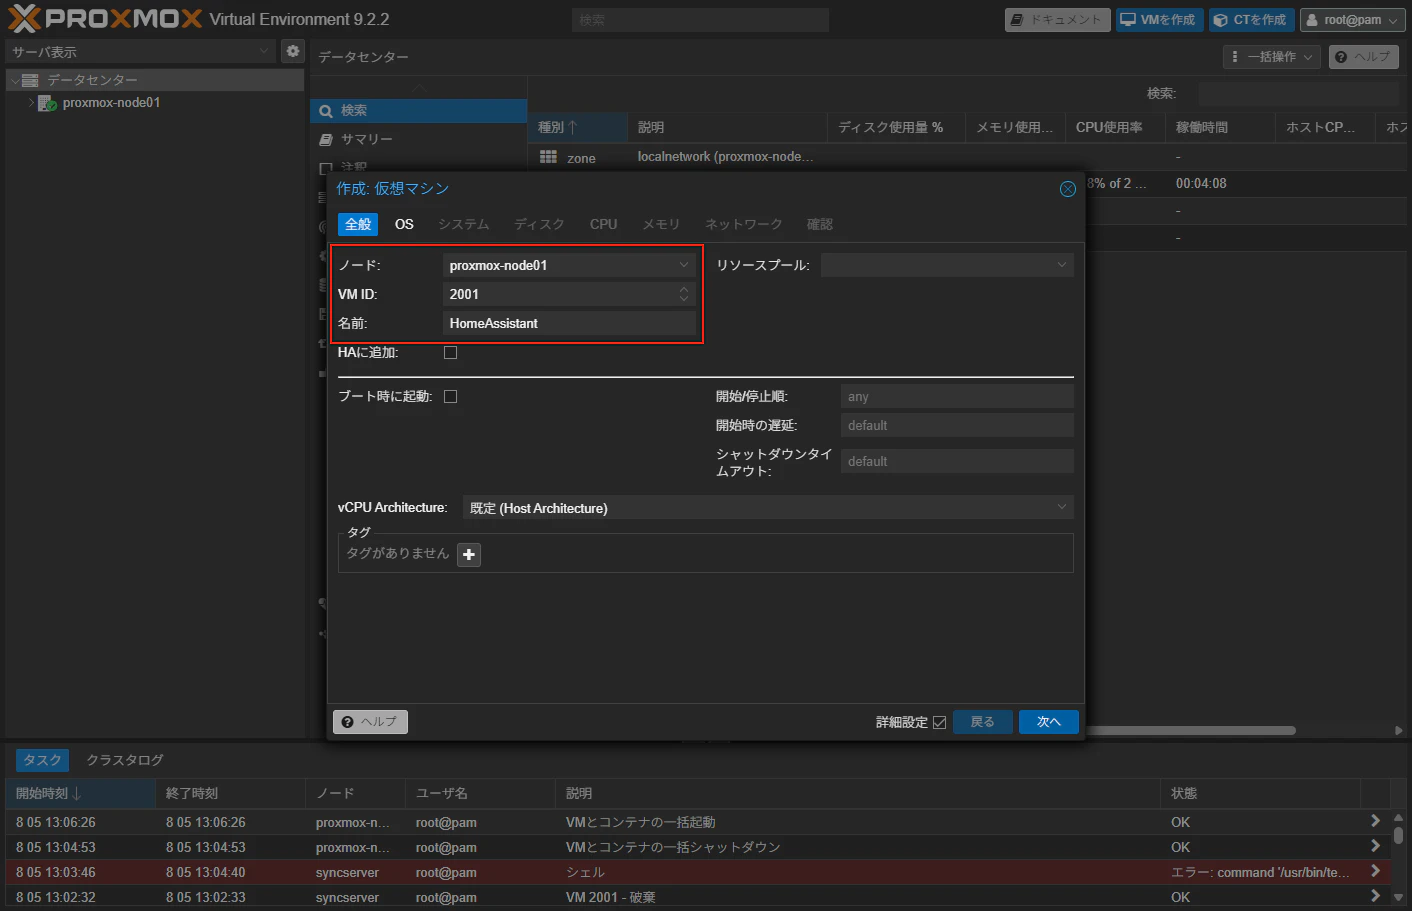Switch to the ネットワーク tab
Image resolution: width=1412 pixels, height=911 pixels.
click(744, 224)
